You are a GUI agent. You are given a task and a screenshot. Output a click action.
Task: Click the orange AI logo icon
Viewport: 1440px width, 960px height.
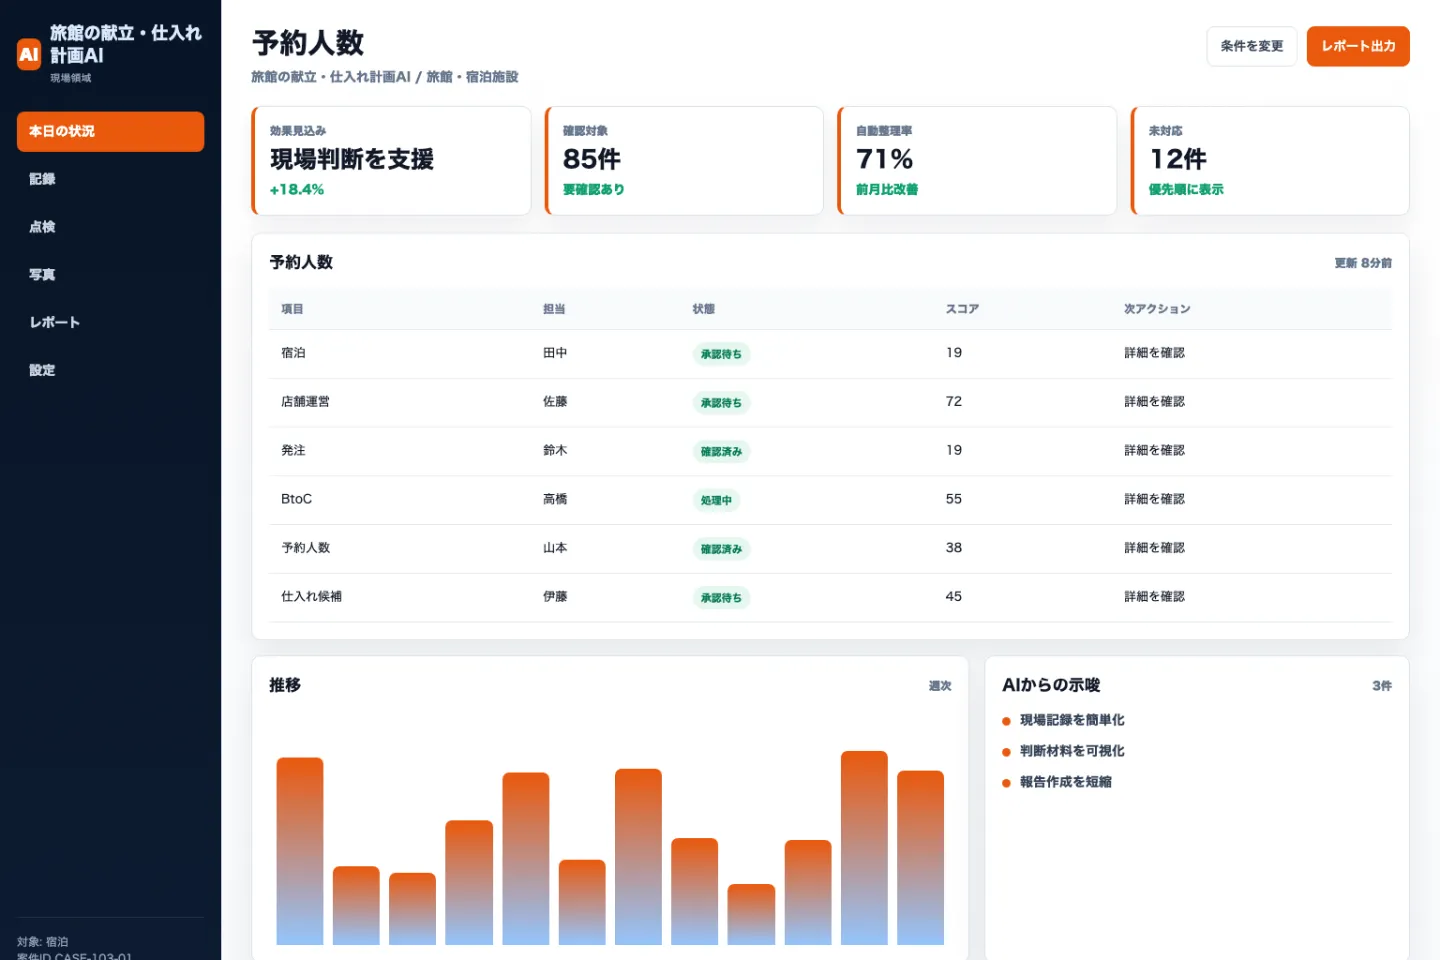pyautogui.click(x=29, y=54)
